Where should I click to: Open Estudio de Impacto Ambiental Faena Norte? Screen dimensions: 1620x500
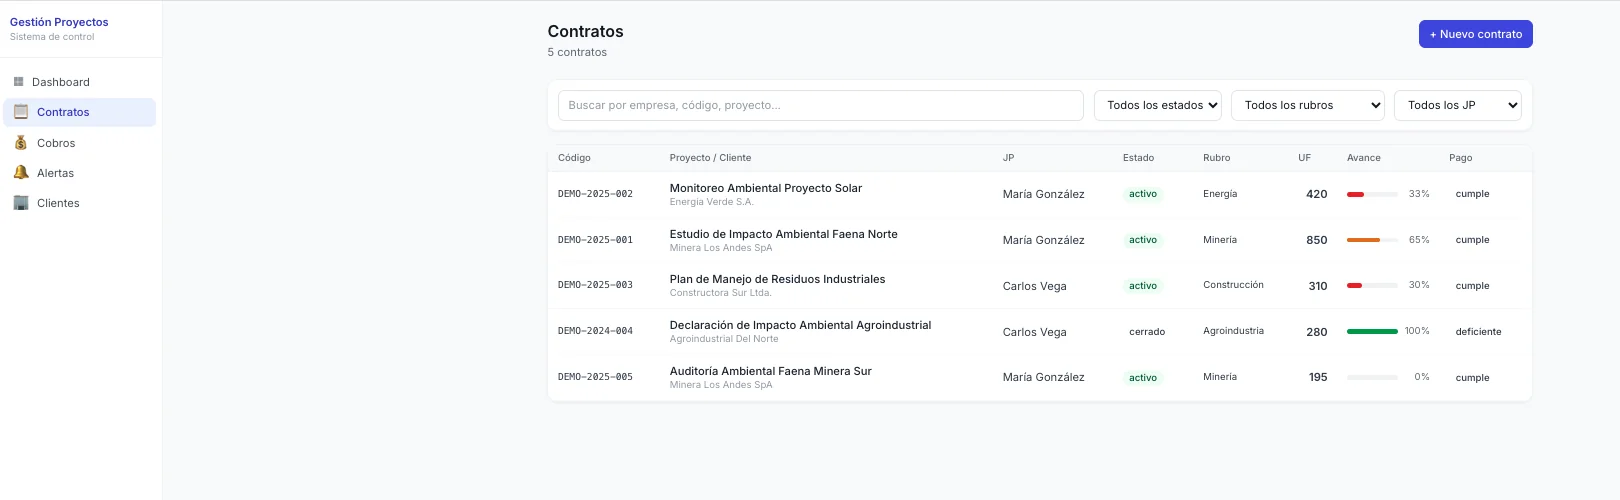tap(783, 234)
